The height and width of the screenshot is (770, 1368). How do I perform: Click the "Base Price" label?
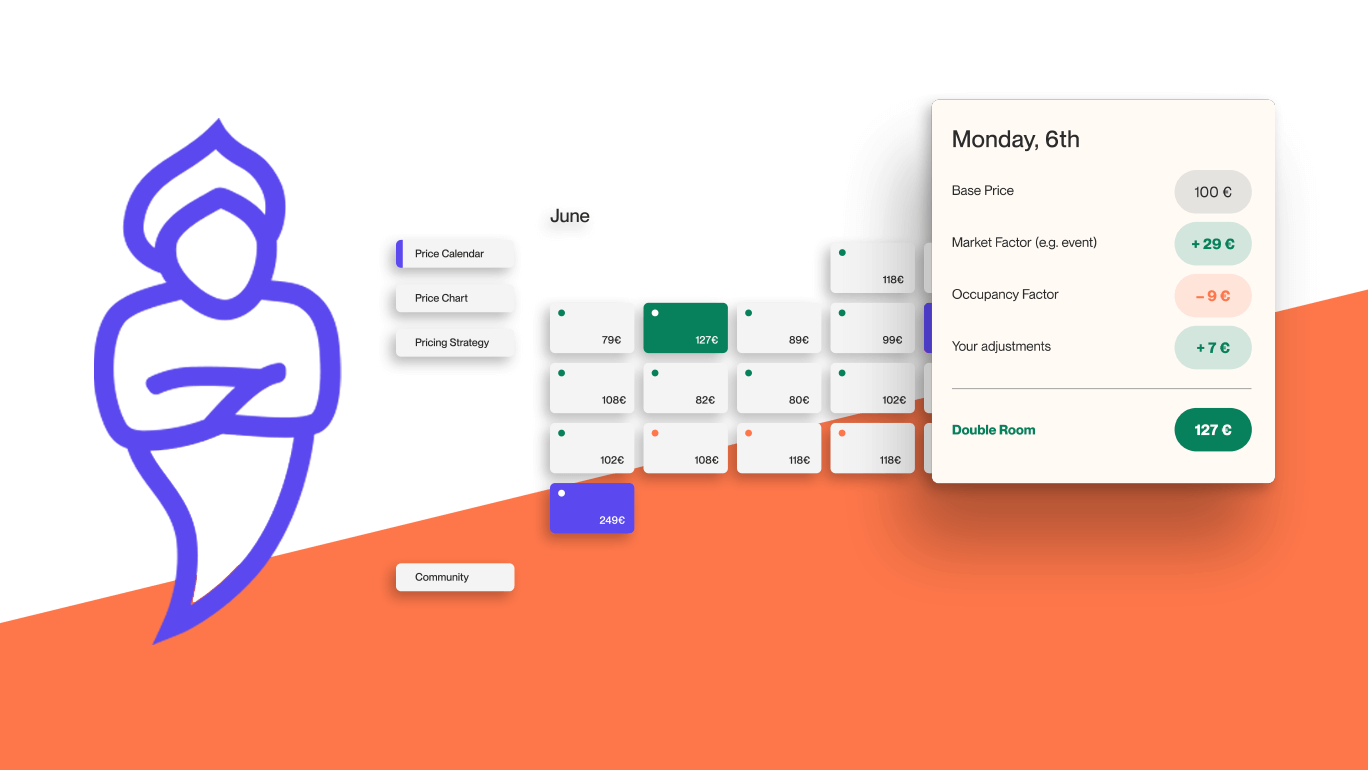tap(983, 190)
